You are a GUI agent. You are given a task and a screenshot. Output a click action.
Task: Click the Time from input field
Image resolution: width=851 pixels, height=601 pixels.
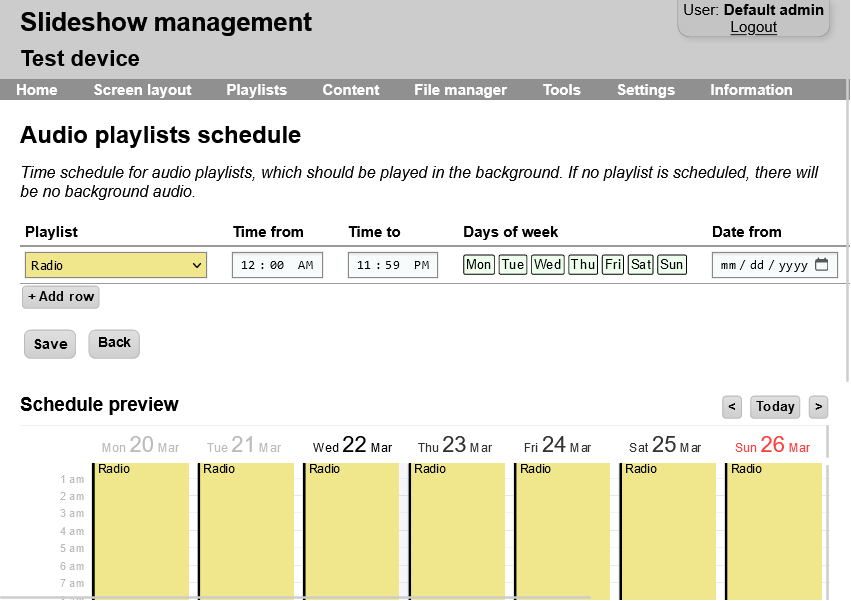pyautogui.click(x=277, y=265)
